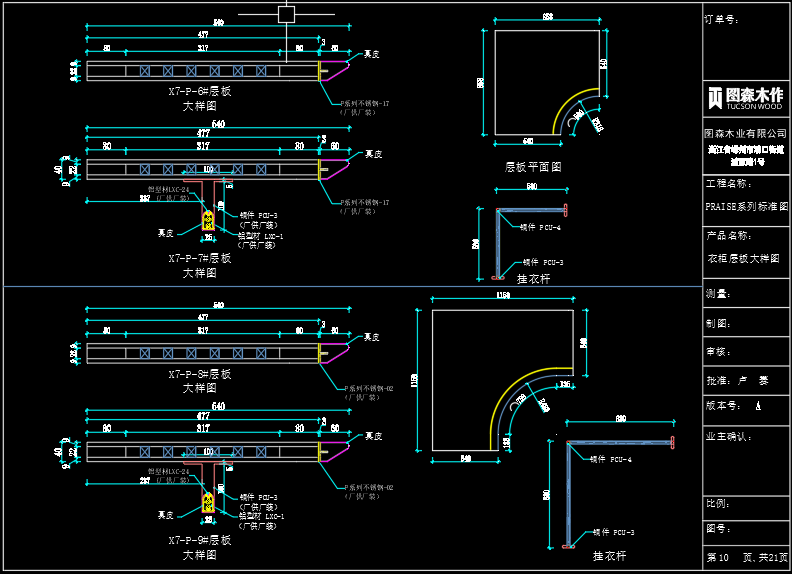
Task: Select the 'X7-P-8#层板' drawing title
Action: coord(200,374)
